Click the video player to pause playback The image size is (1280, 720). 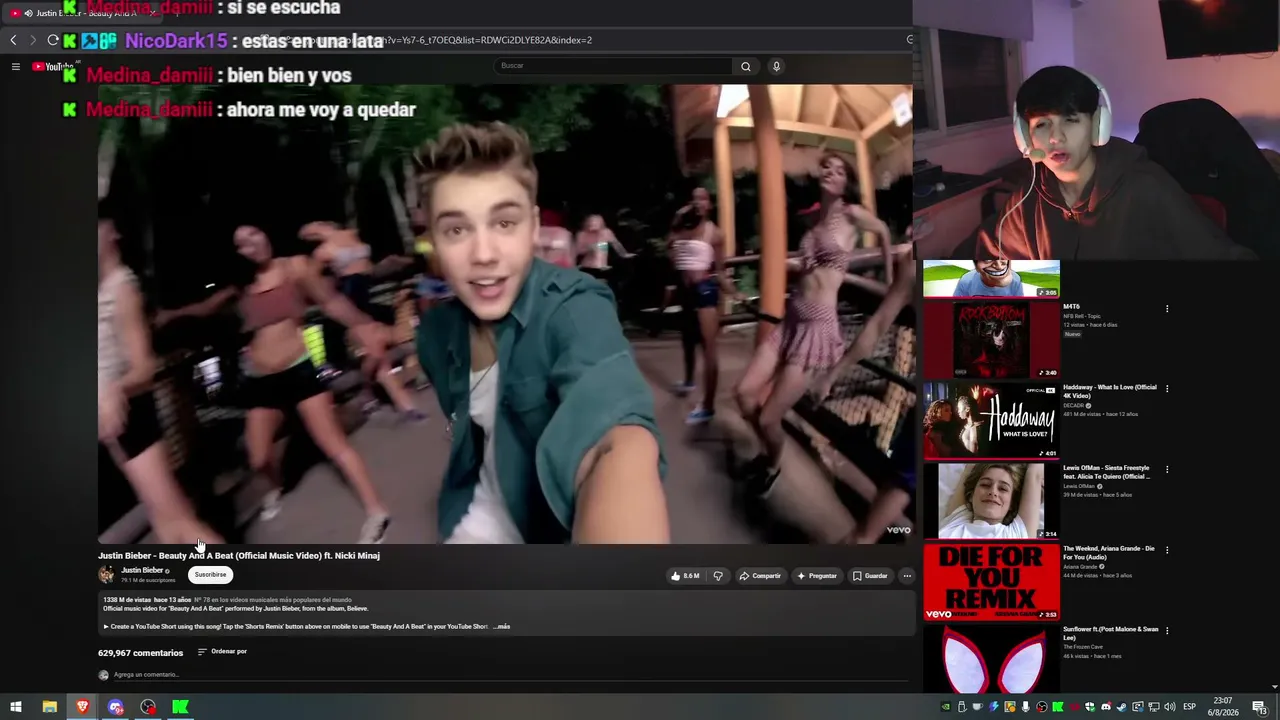(505, 314)
